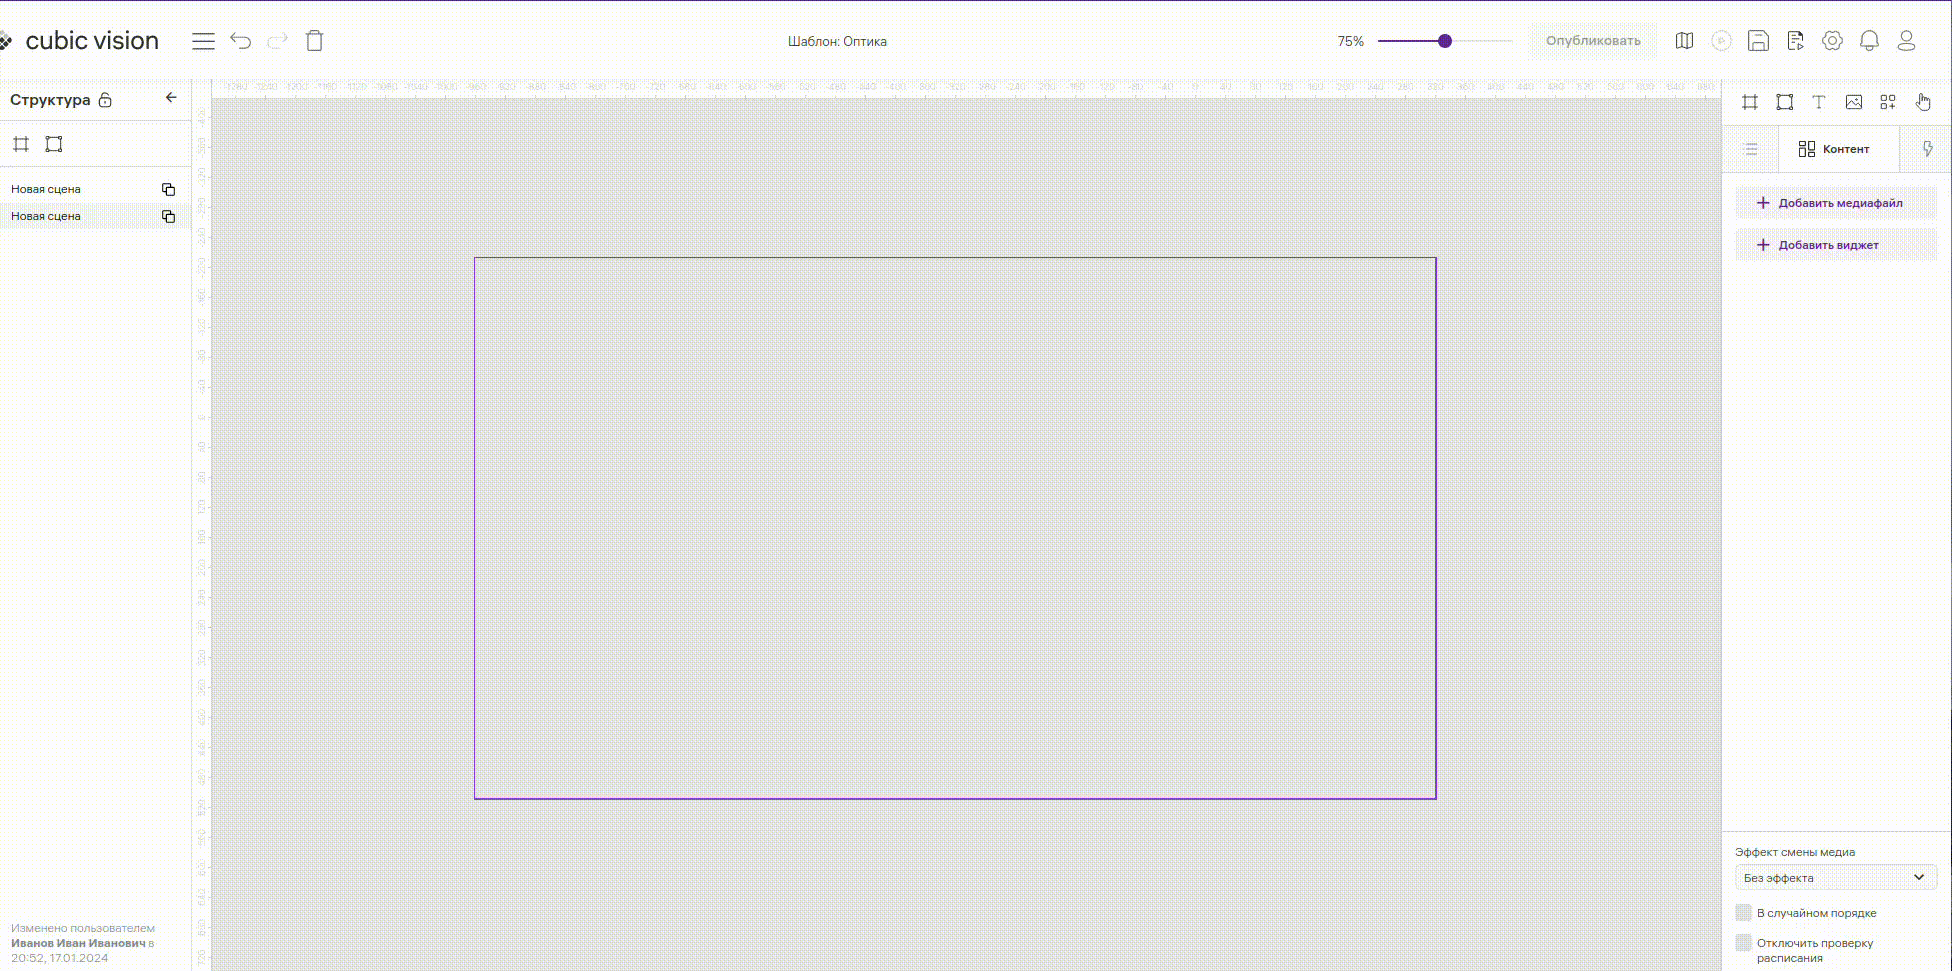Screen dimensions: 1952x971
Task: Click the floppy disk save icon
Action: coord(1758,41)
